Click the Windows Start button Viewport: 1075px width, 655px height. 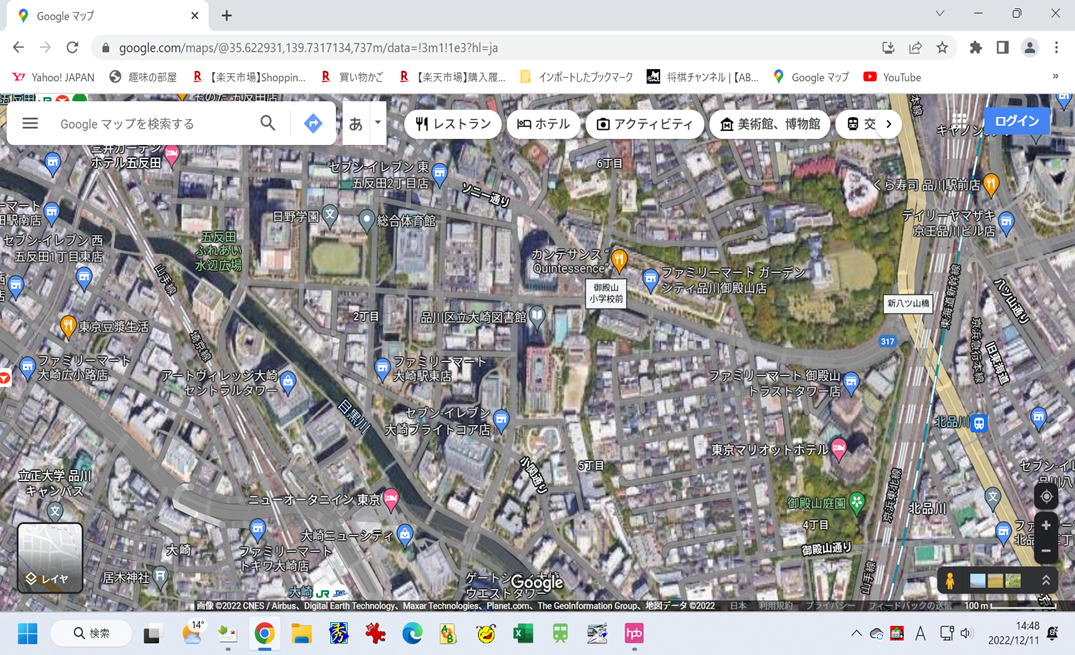[x=27, y=634]
